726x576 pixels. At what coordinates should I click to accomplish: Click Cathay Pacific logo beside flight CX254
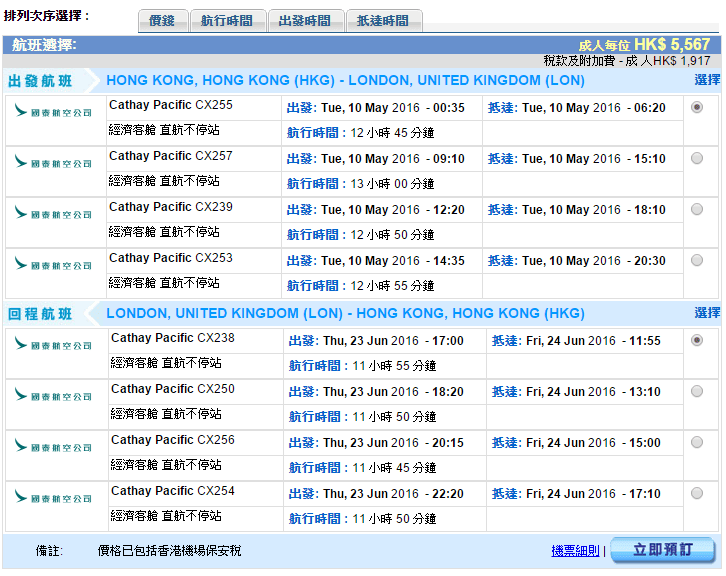[53, 498]
